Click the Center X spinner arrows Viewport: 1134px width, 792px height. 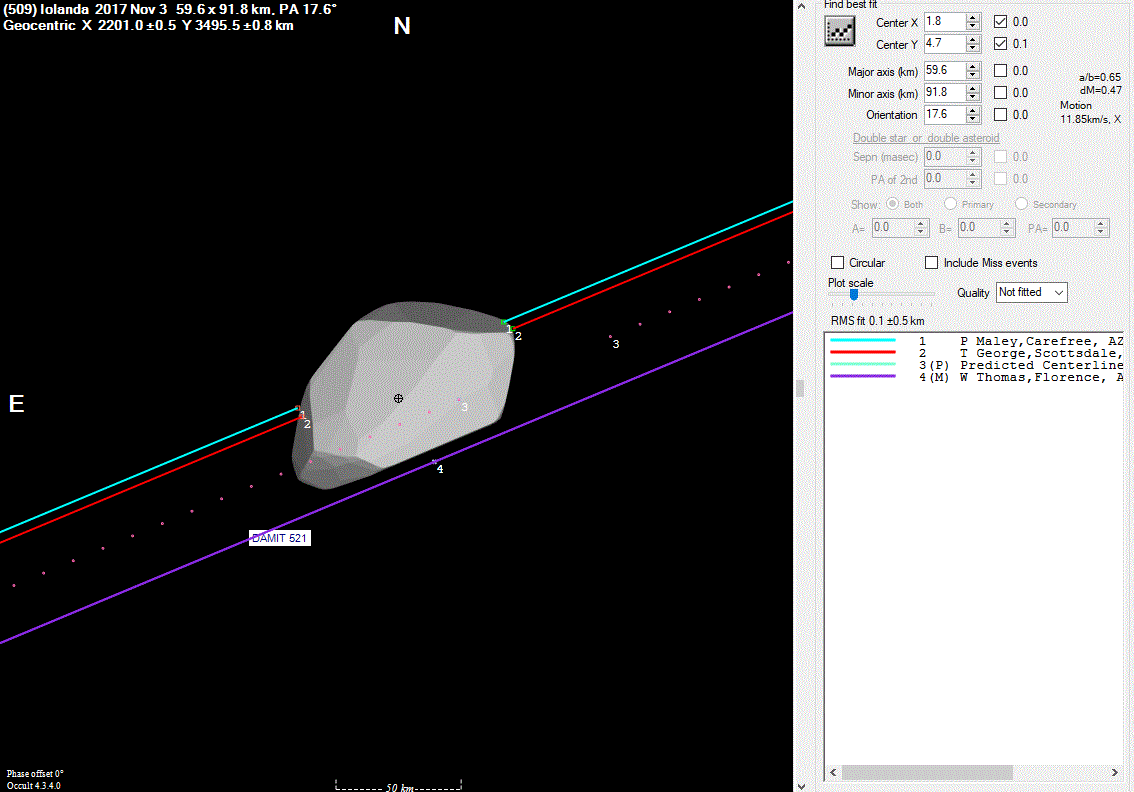point(973,21)
